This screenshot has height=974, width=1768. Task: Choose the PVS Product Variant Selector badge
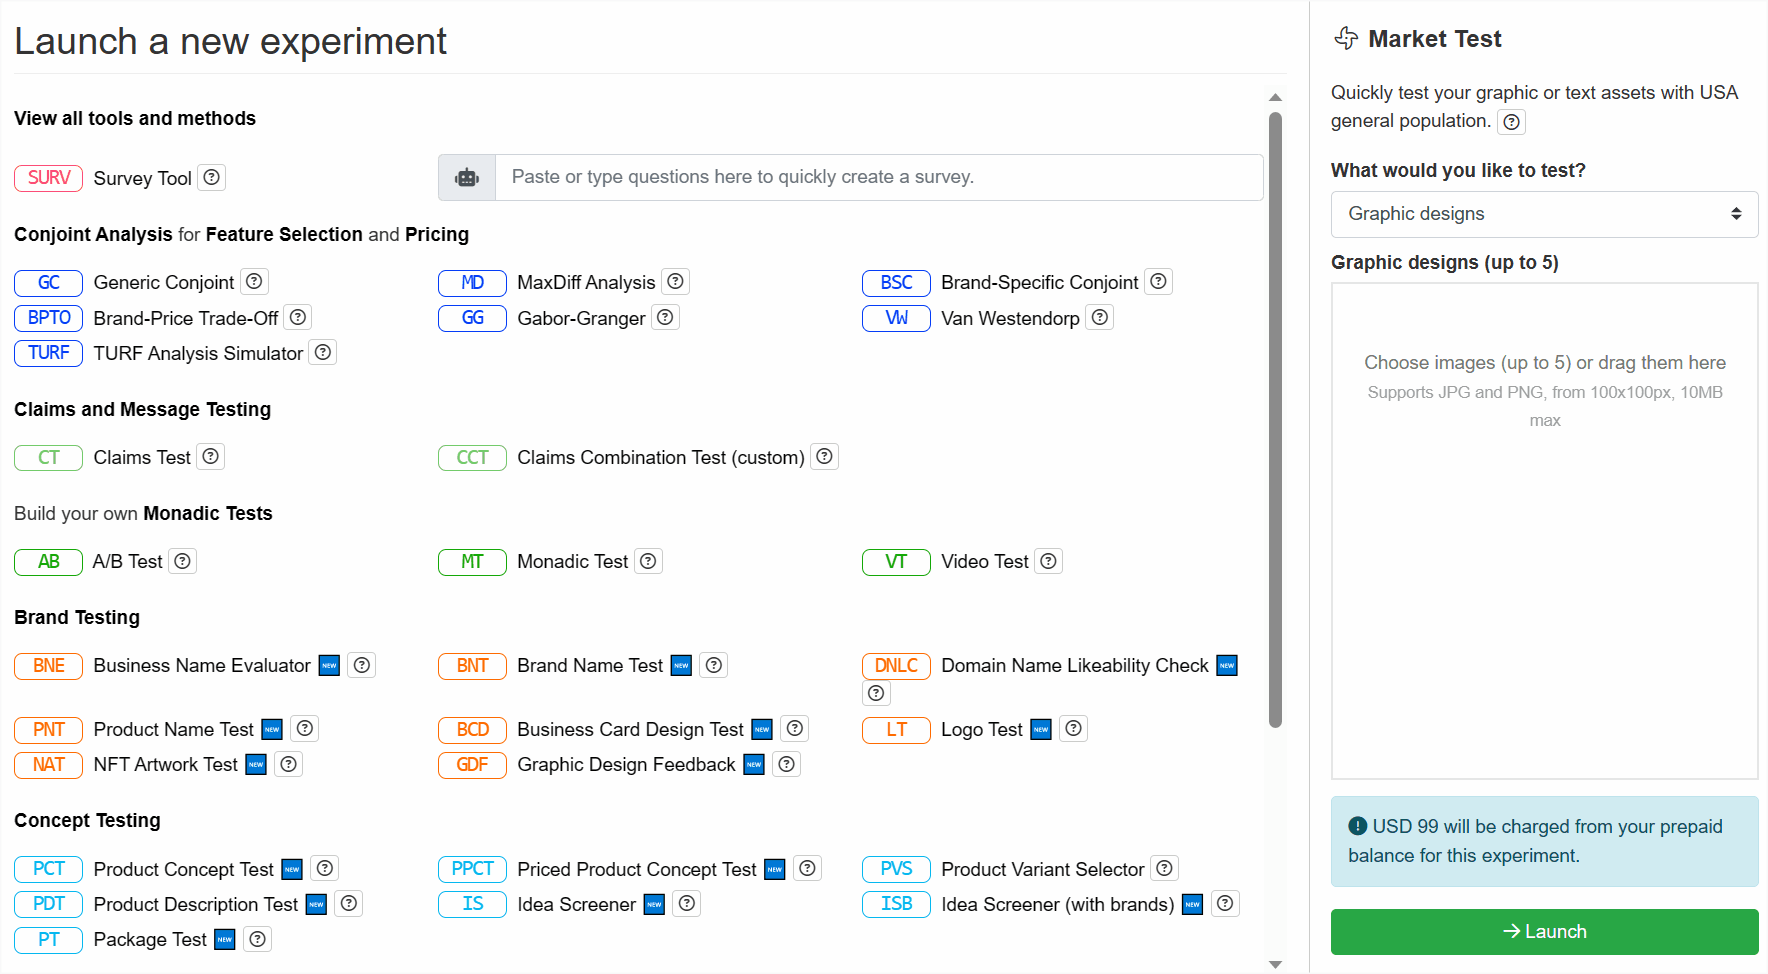(x=896, y=868)
